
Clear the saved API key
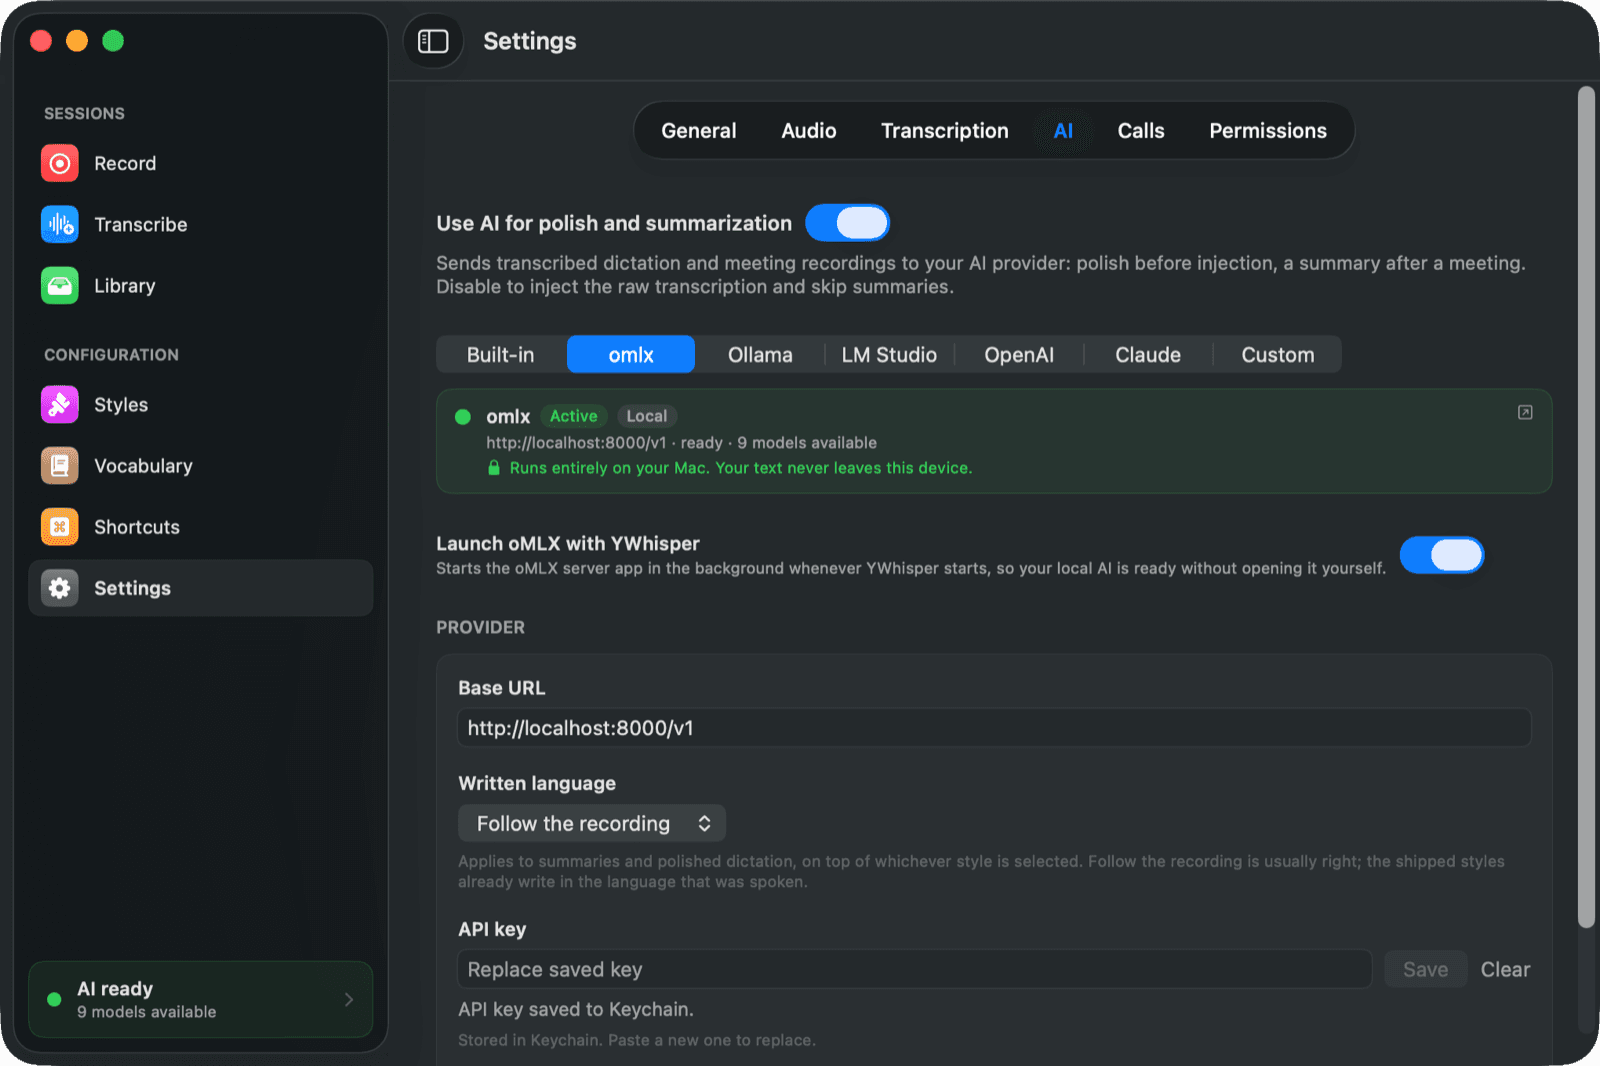pos(1505,969)
